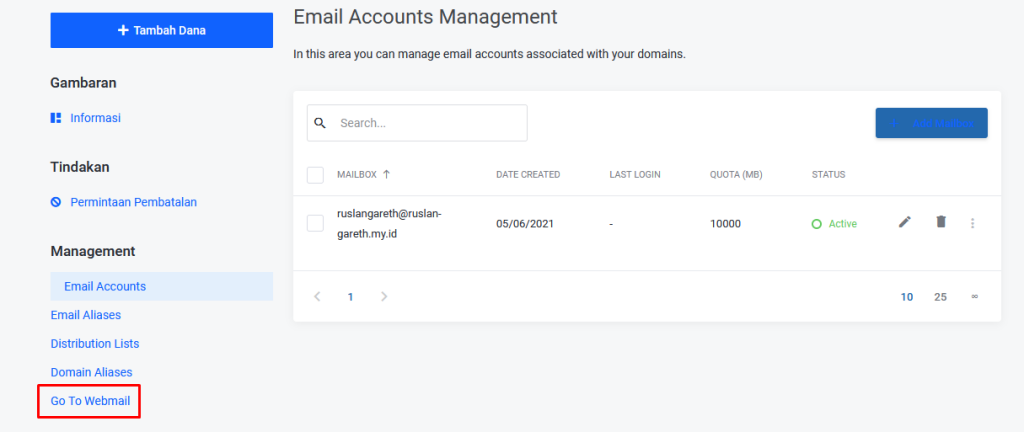Viewport: 1024px width, 432px height.
Task: Focus the Search input field
Action: tap(428, 123)
